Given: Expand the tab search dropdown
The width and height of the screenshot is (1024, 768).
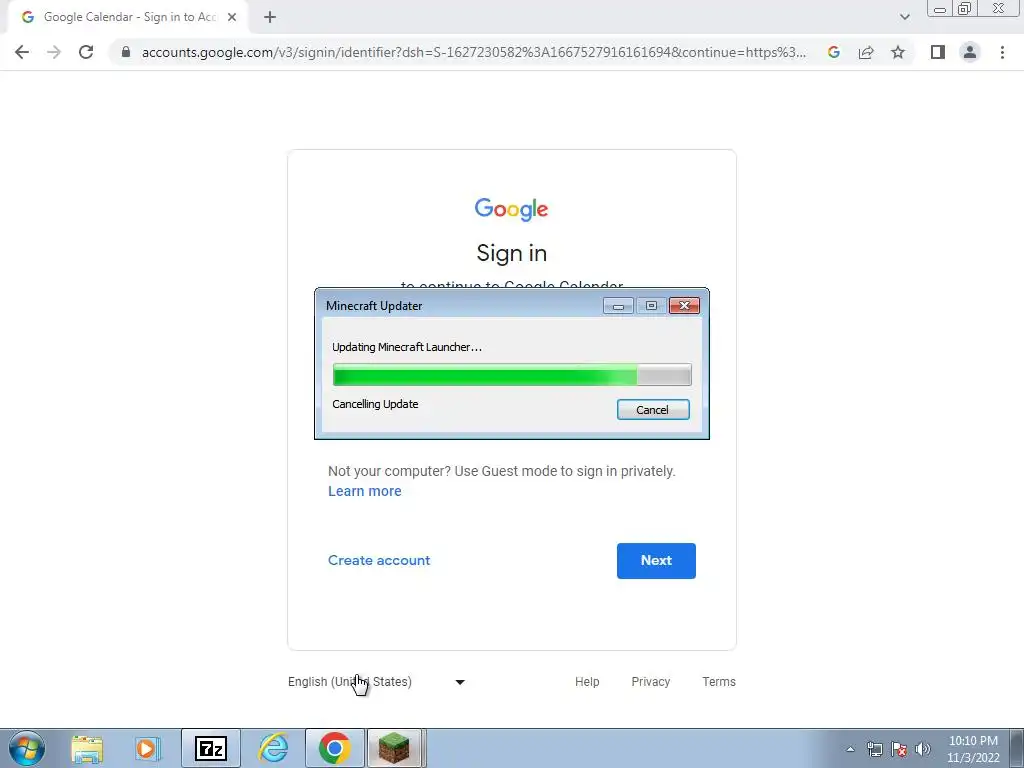Looking at the screenshot, I should pos(904,17).
